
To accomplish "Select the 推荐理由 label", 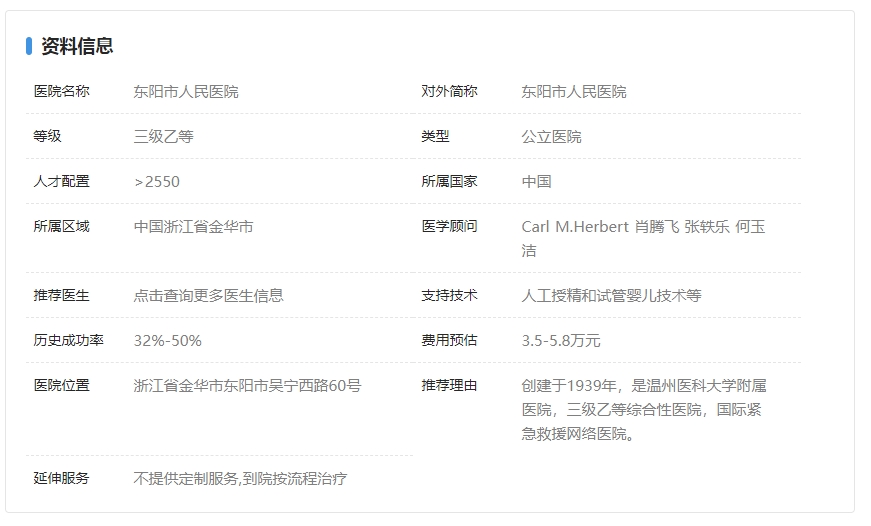I will [449, 385].
